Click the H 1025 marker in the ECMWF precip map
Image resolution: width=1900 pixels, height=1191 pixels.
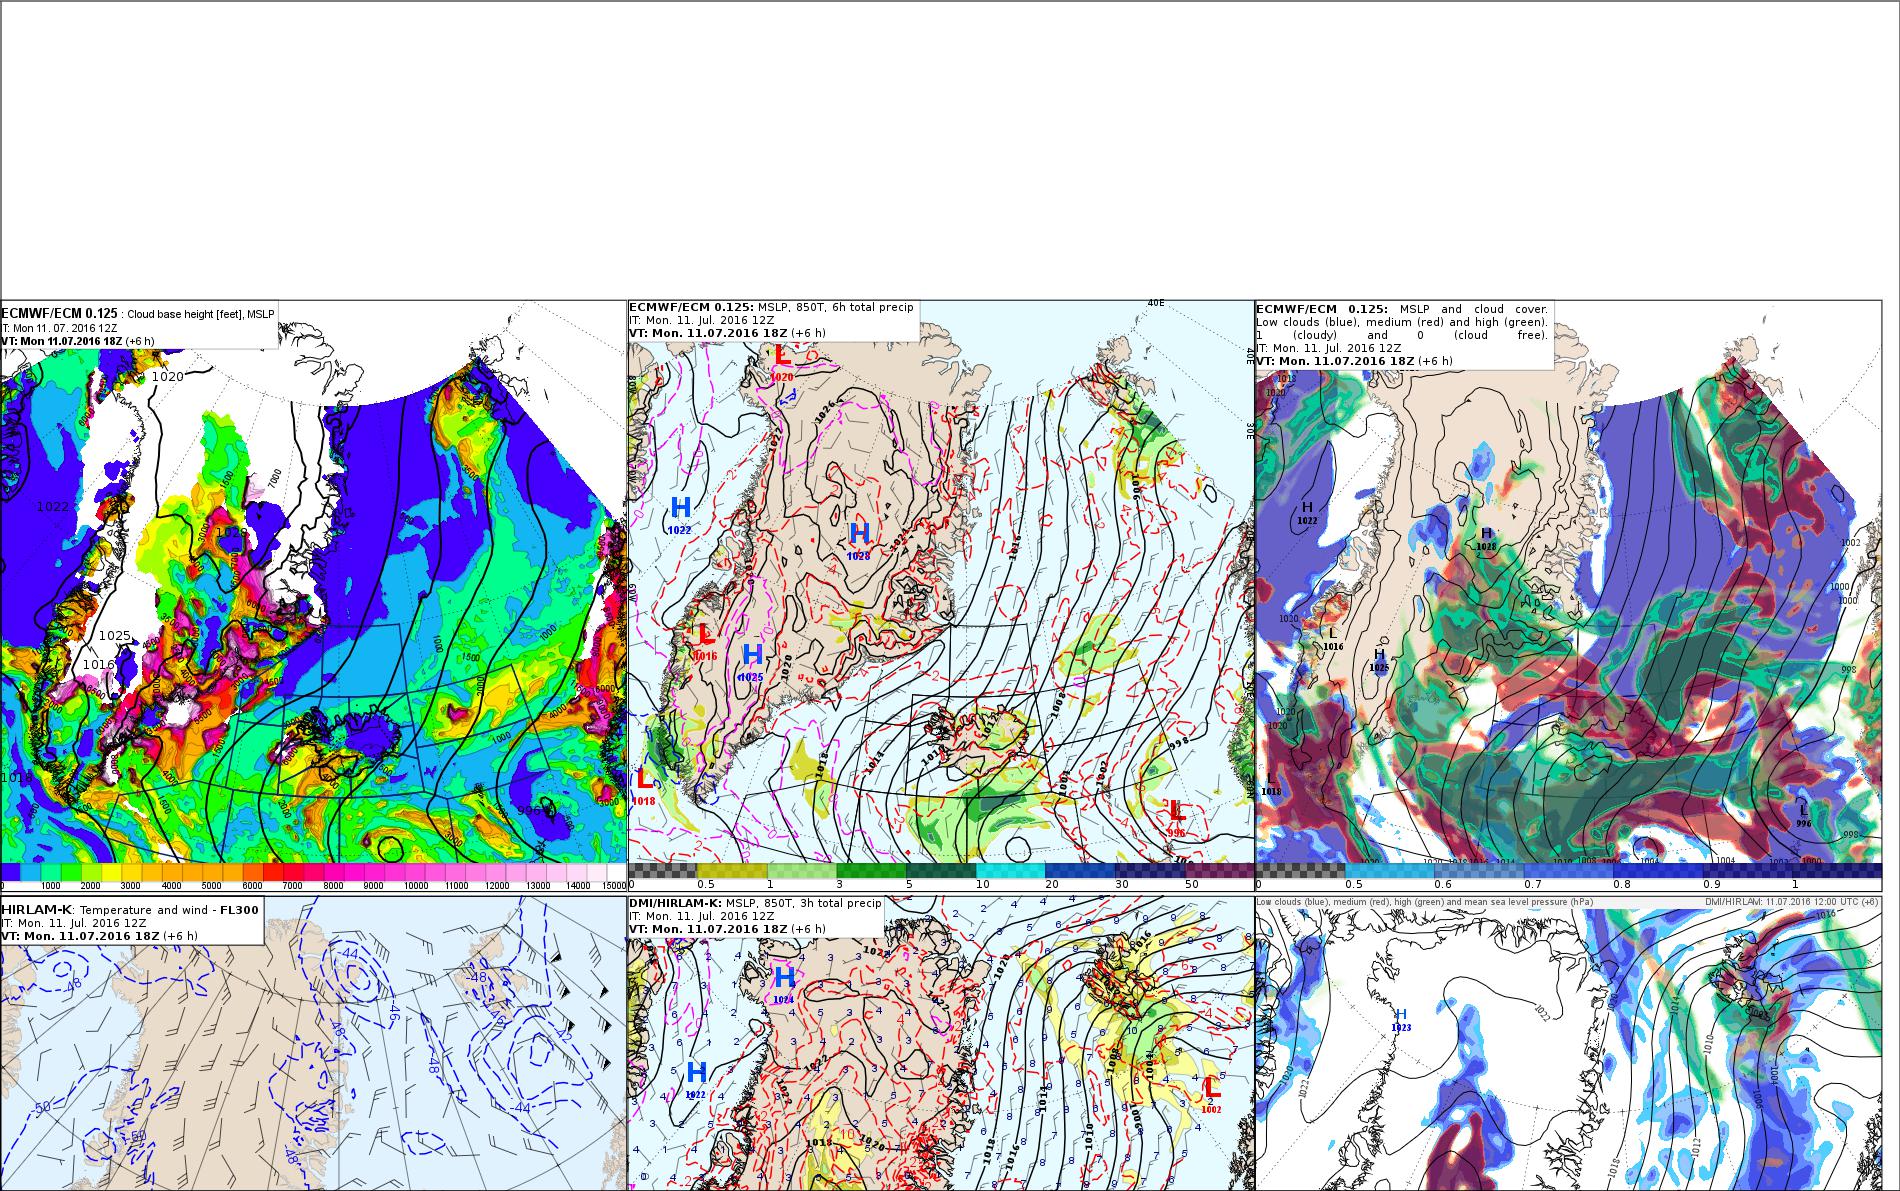pos(752,663)
